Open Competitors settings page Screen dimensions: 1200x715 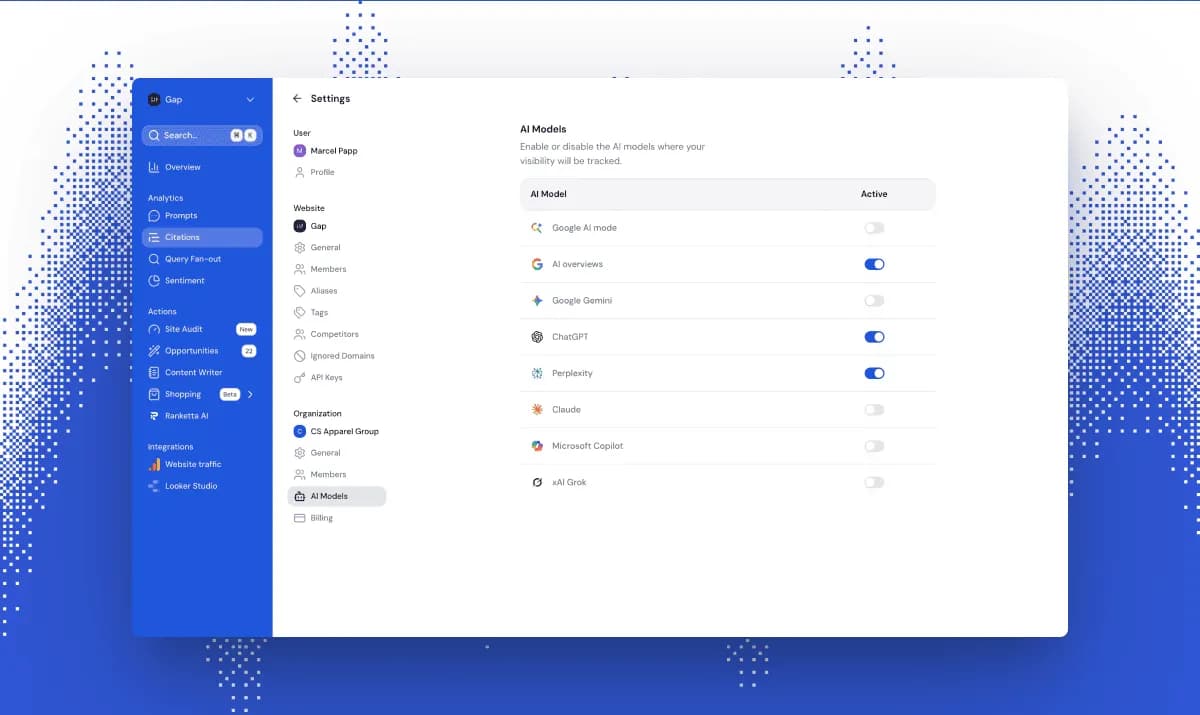point(336,334)
